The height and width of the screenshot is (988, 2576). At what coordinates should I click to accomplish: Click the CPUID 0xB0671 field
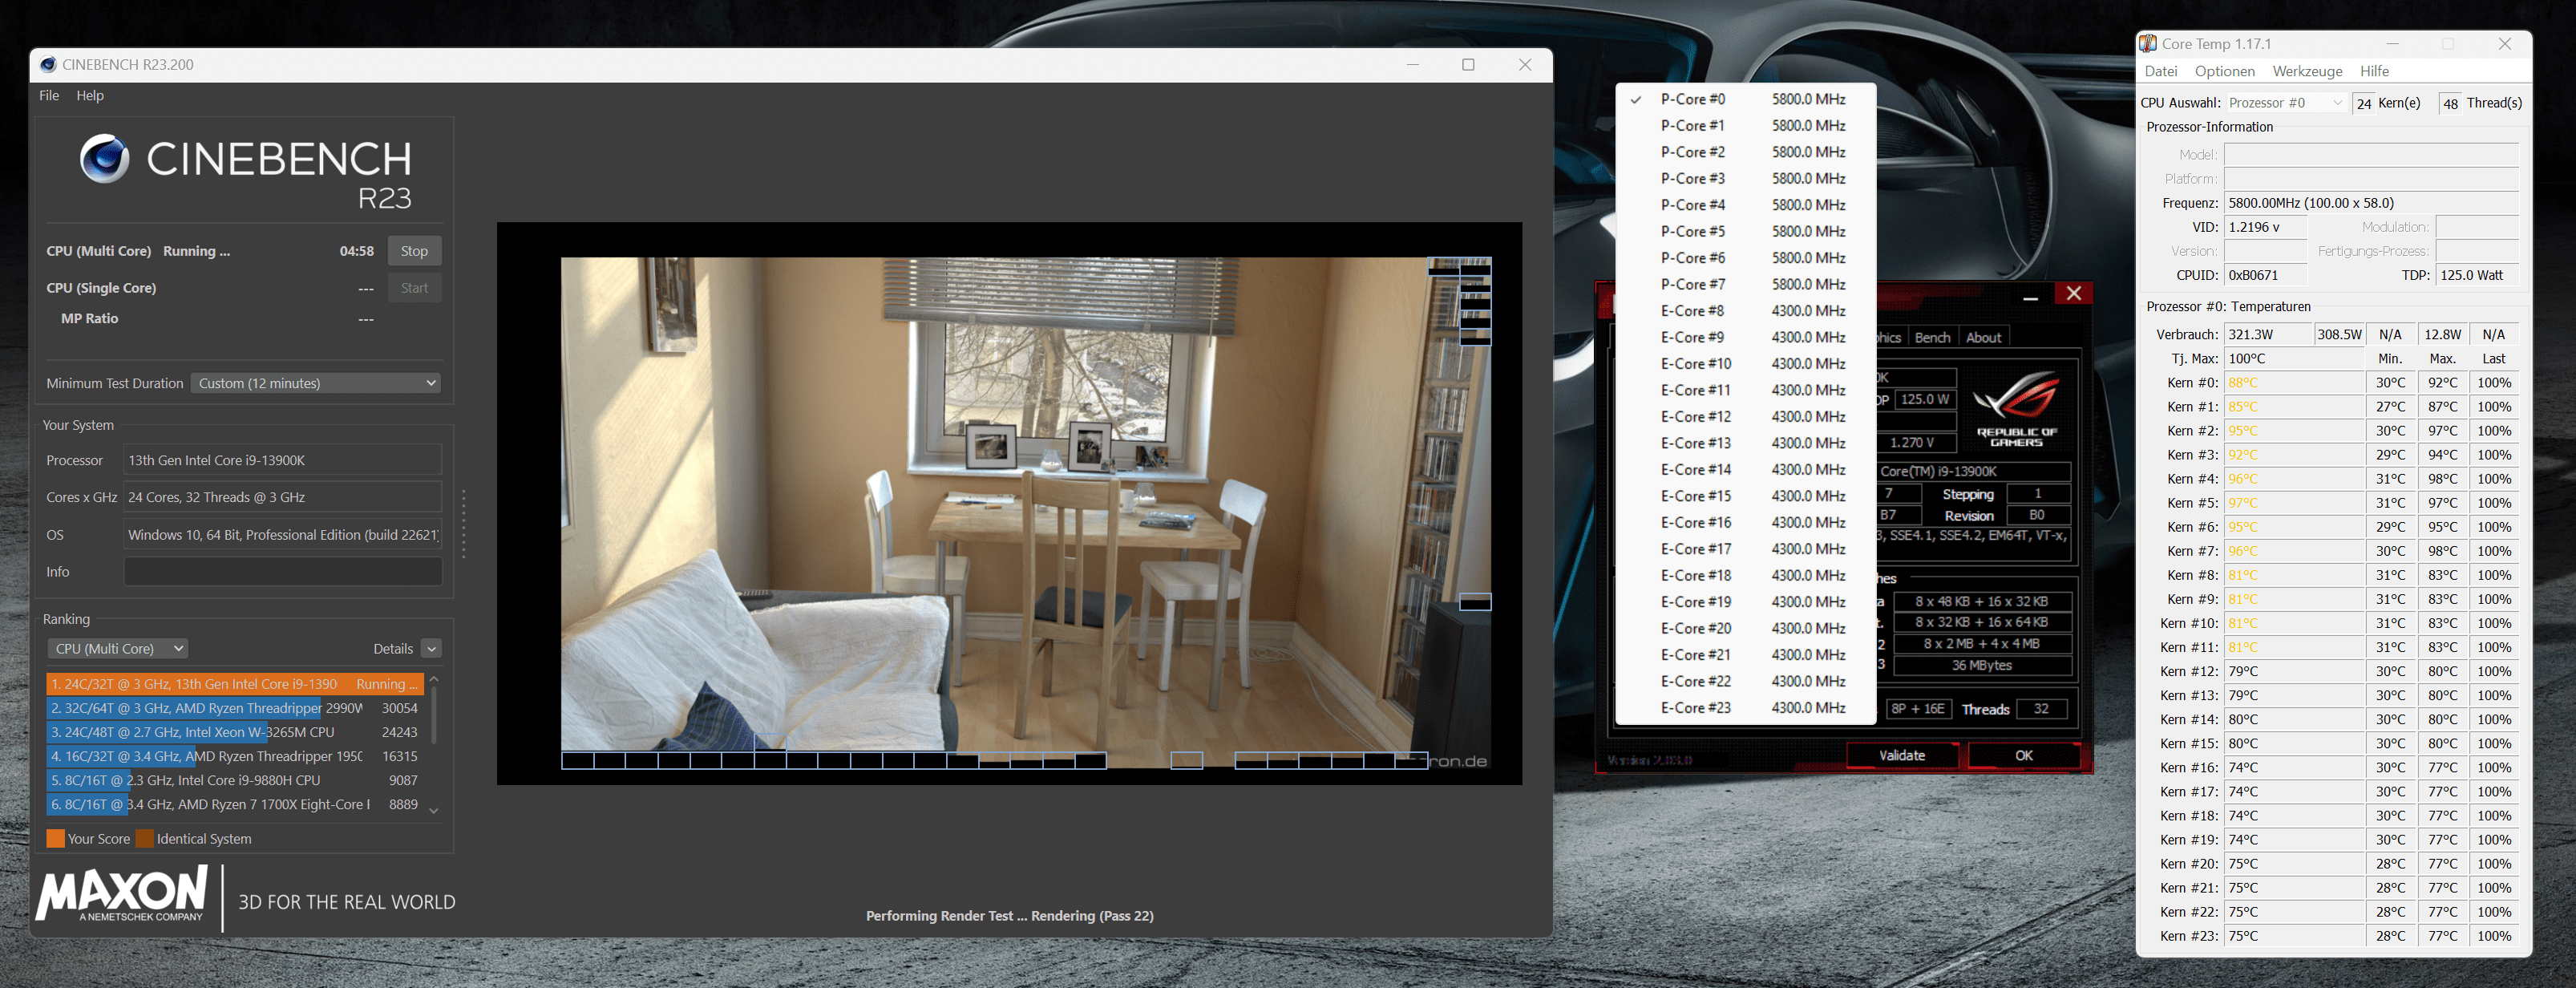coord(2264,275)
